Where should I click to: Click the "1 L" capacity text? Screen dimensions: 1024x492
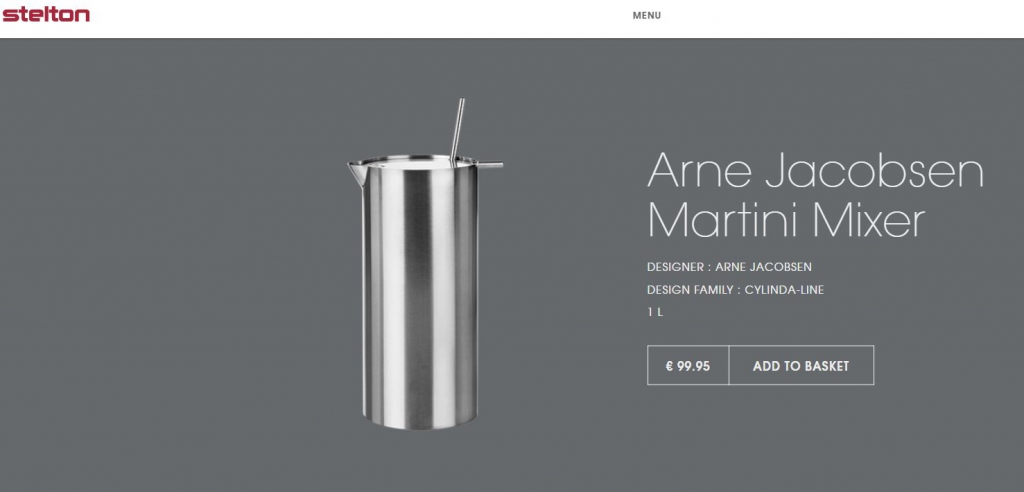[655, 312]
